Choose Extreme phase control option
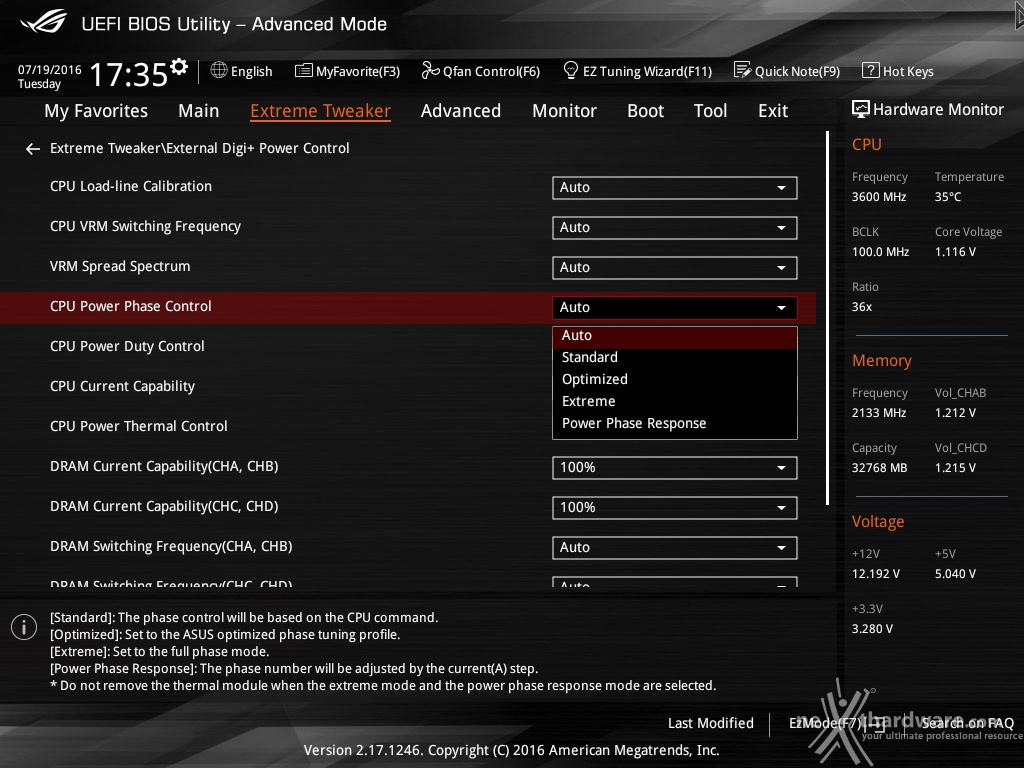Screen dimensions: 1024x768 click(x=675, y=402)
